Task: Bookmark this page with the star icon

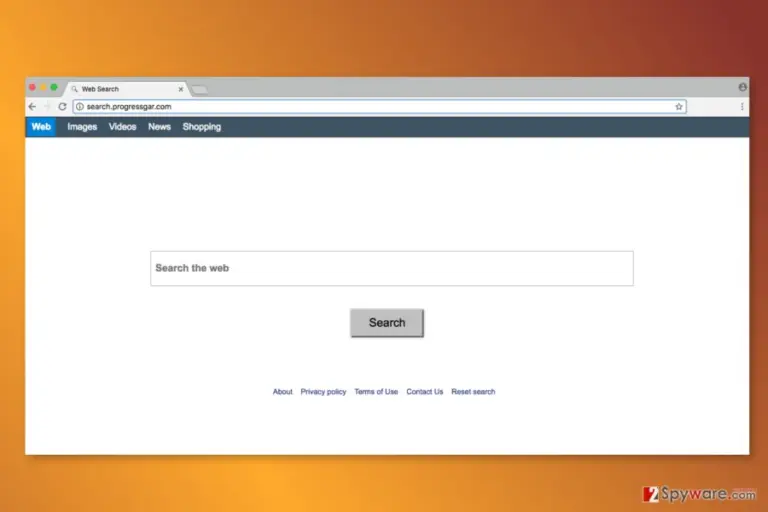Action: [678, 106]
